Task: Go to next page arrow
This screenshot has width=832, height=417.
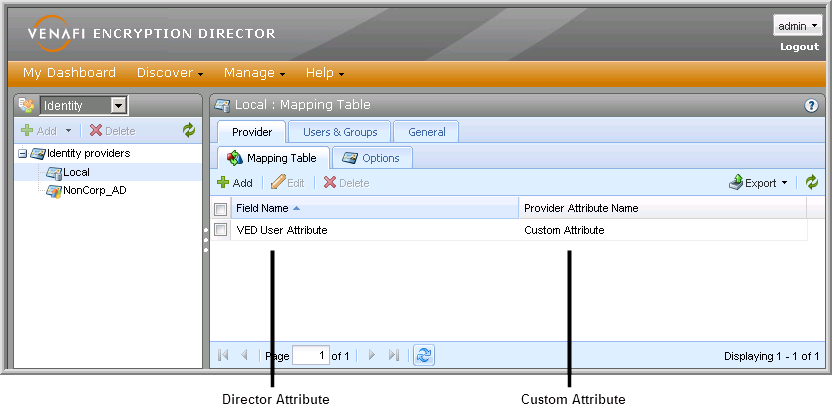Action: pyautogui.click(x=372, y=355)
